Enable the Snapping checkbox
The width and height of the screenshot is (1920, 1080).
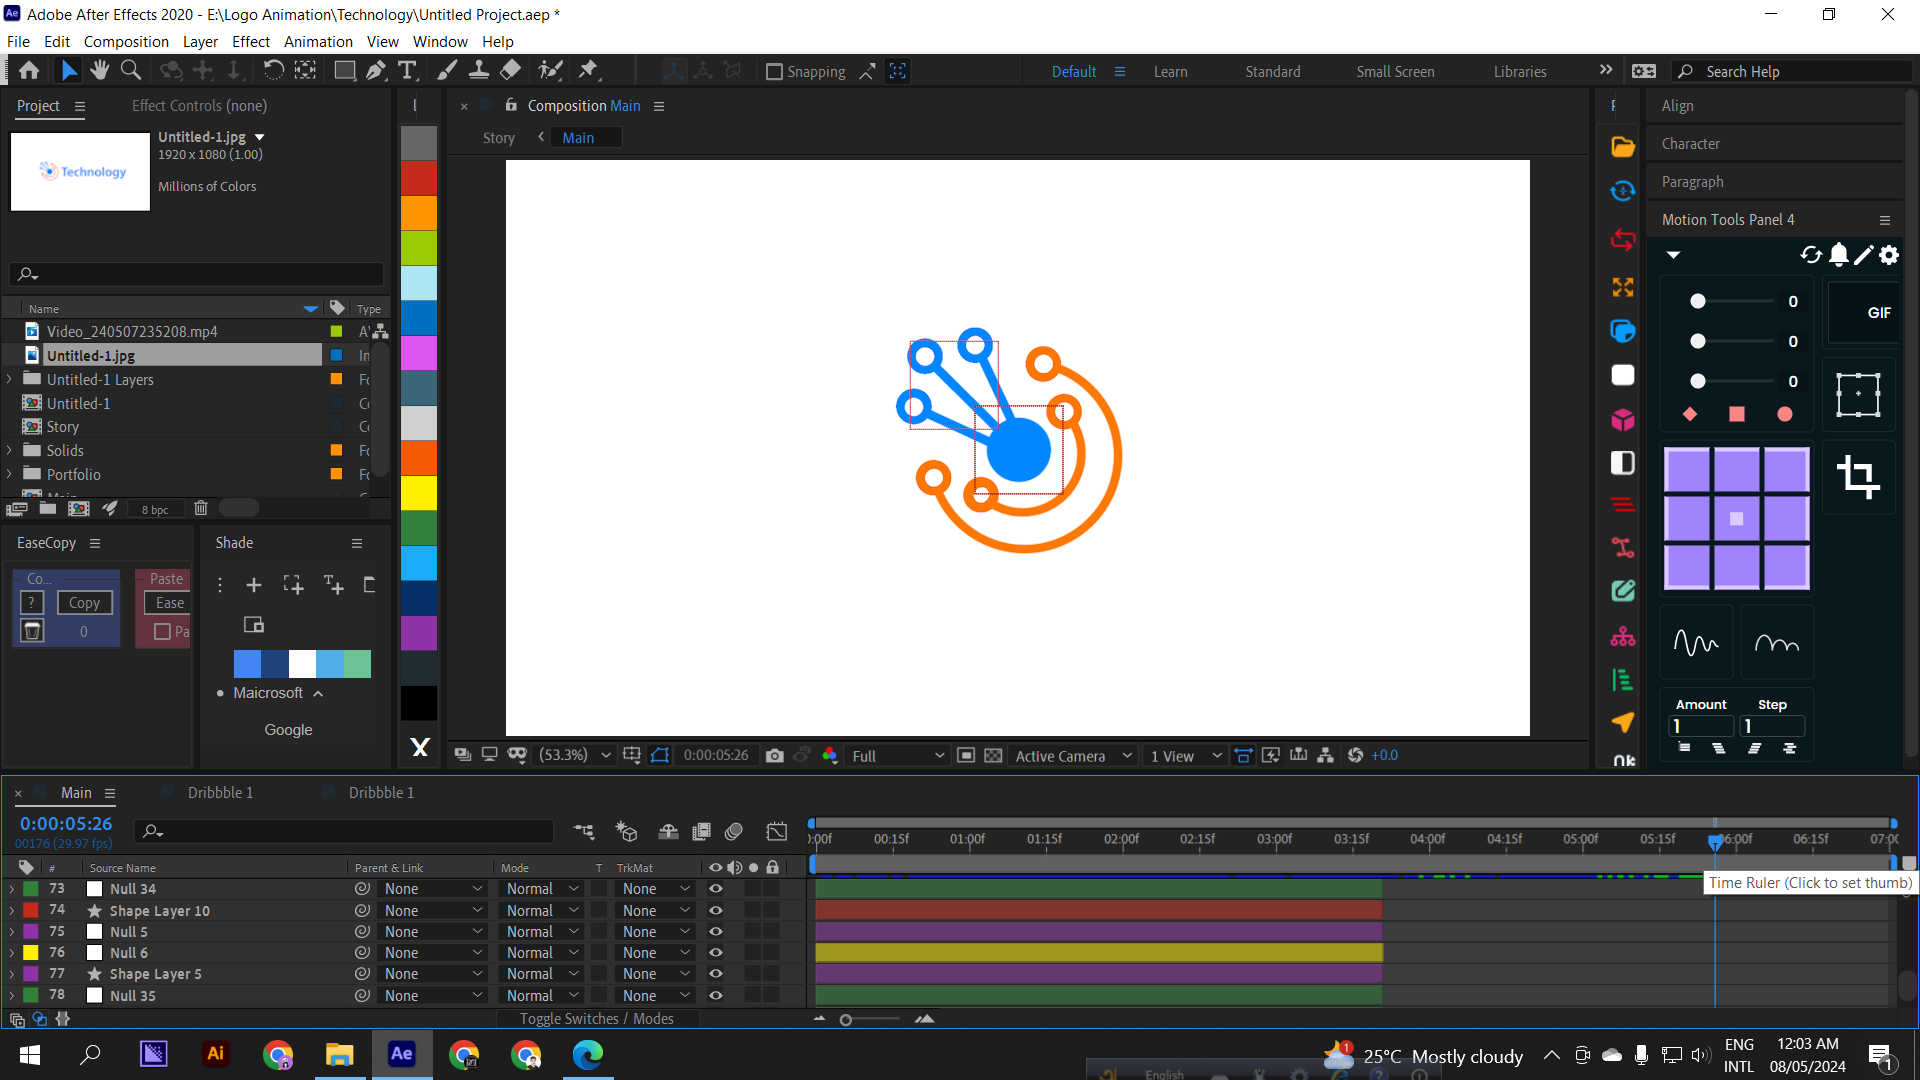pyautogui.click(x=775, y=71)
